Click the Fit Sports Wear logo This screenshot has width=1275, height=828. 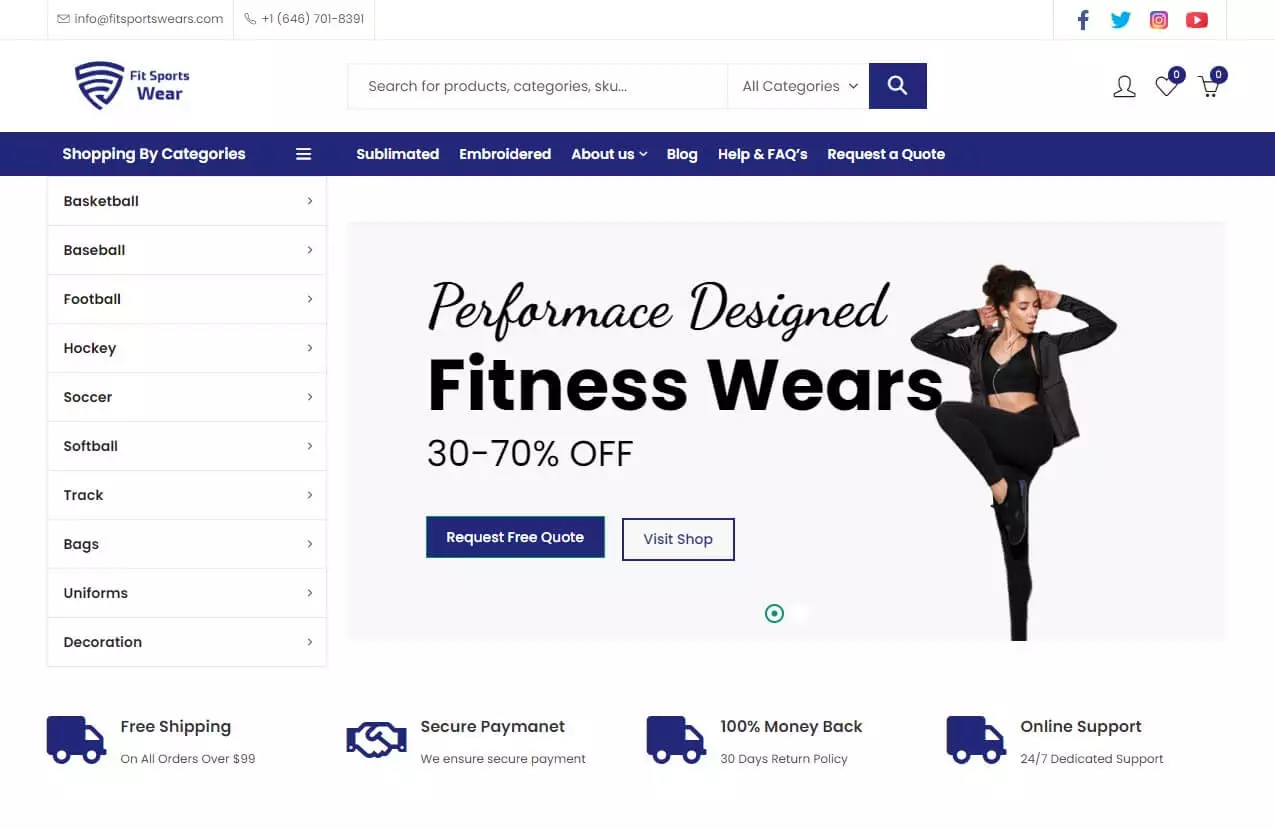pyautogui.click(x=132, y=85)
